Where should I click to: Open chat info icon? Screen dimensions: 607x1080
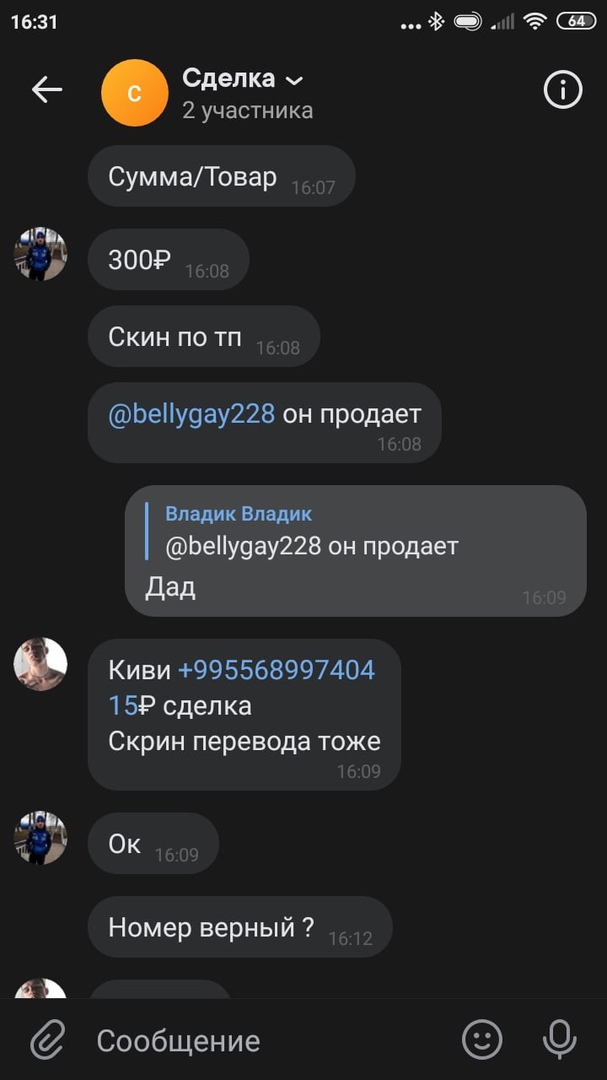(x=563, y=90)
